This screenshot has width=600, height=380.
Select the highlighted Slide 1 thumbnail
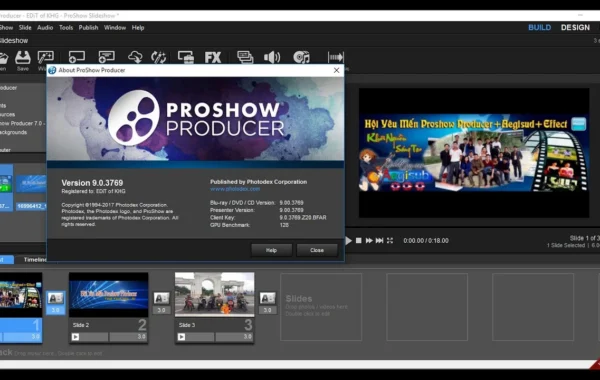[21, 295]
